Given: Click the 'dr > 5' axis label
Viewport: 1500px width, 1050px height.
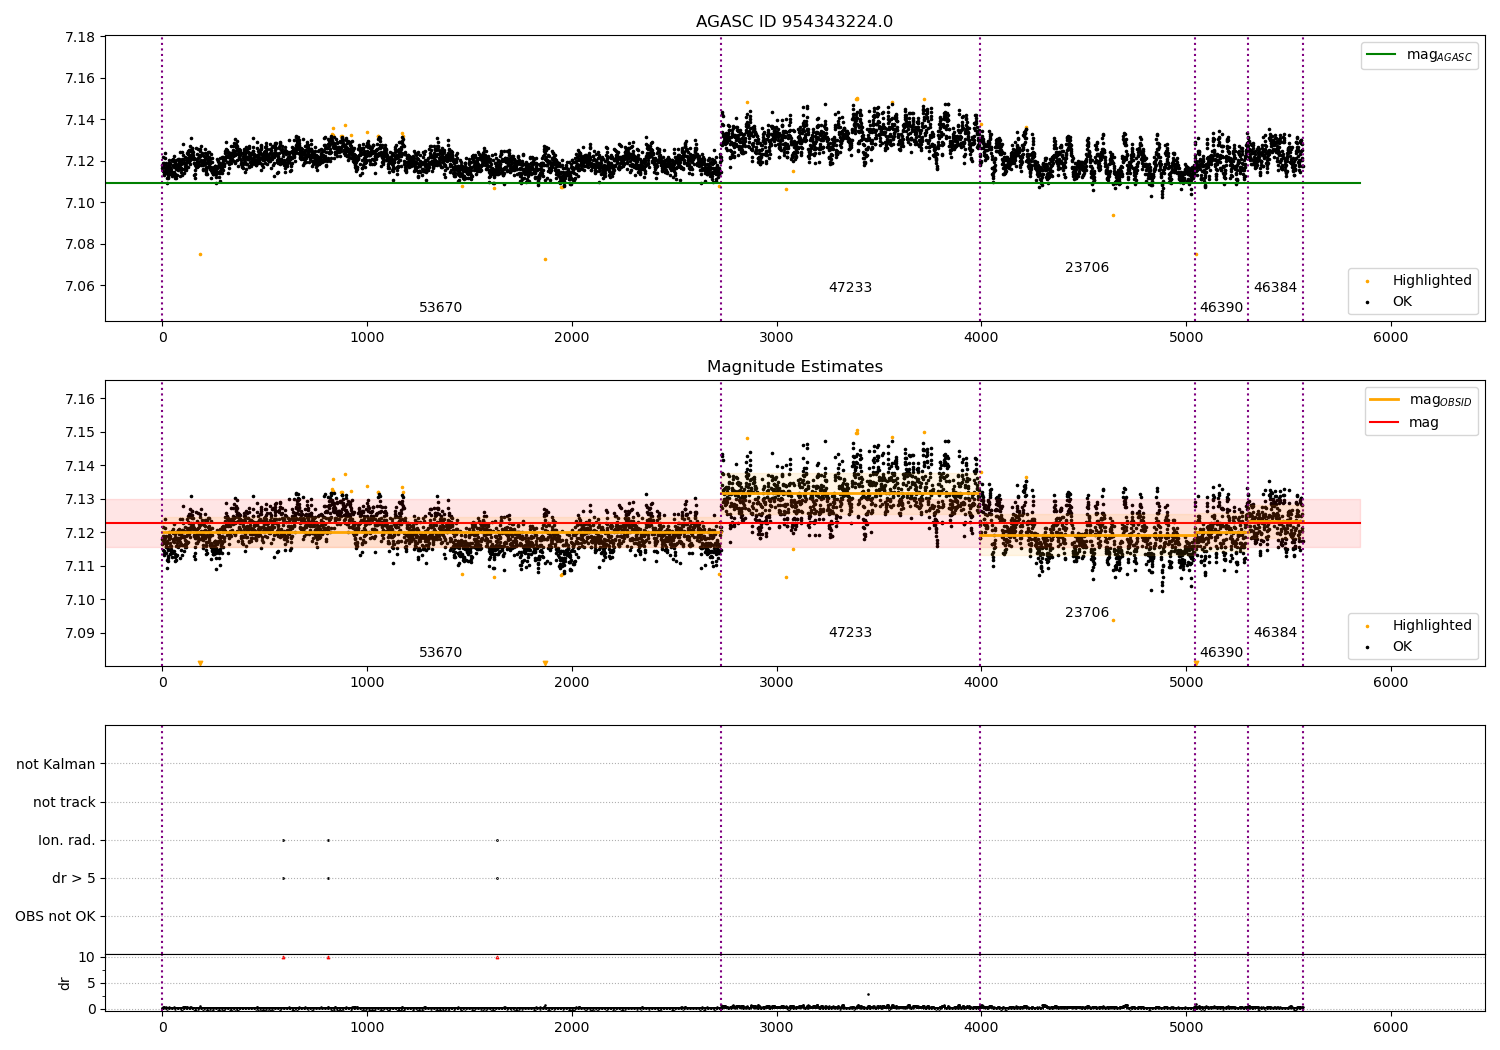Looking at the screenshot, I should 74,879.
